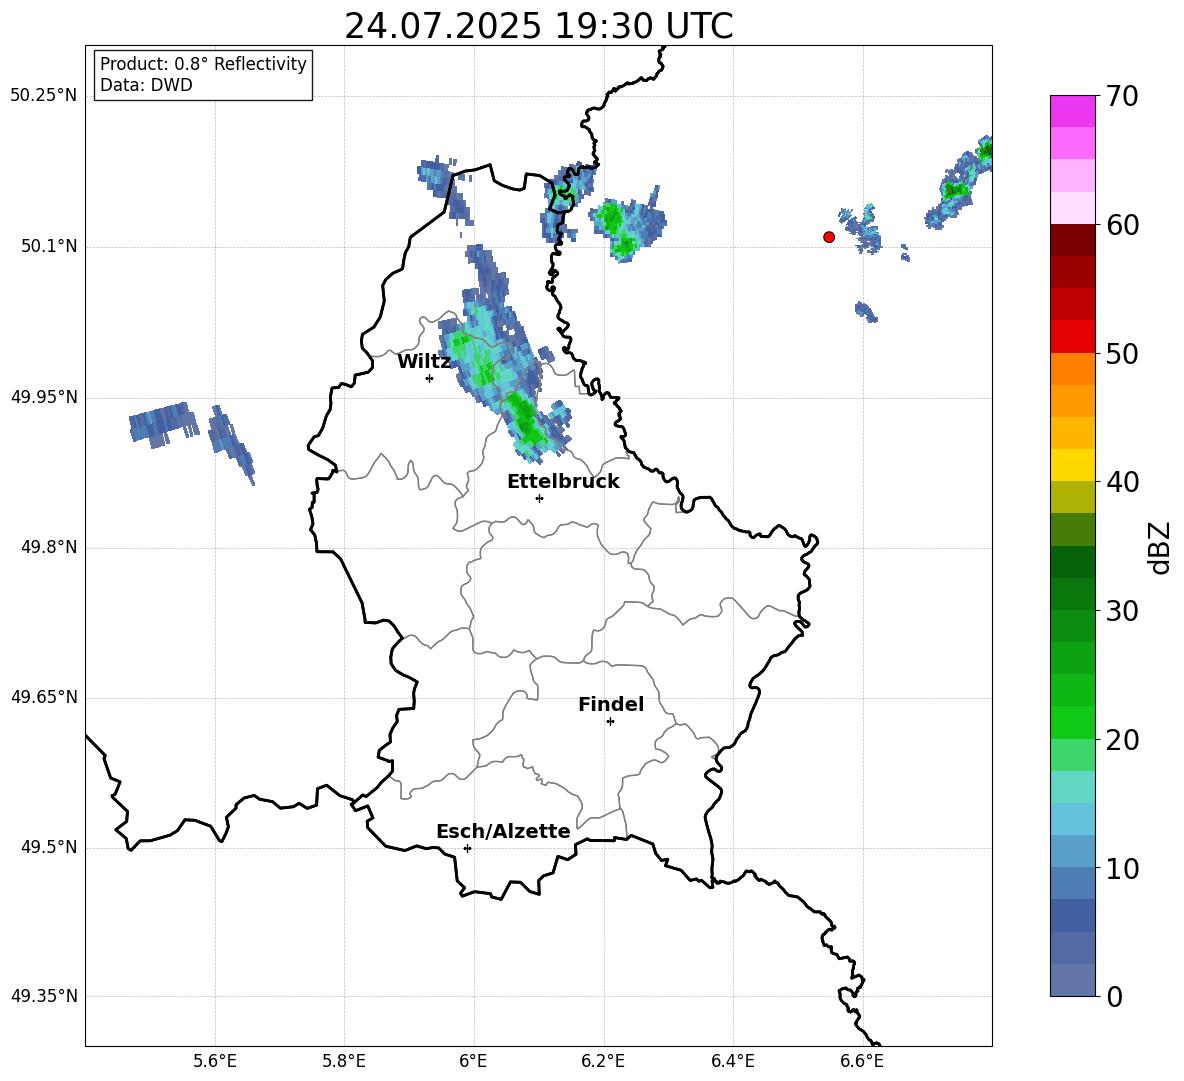Click the 49.8°N latitude label
This screenshot has height=1081, width=1184.
click(x=49, y=547)
